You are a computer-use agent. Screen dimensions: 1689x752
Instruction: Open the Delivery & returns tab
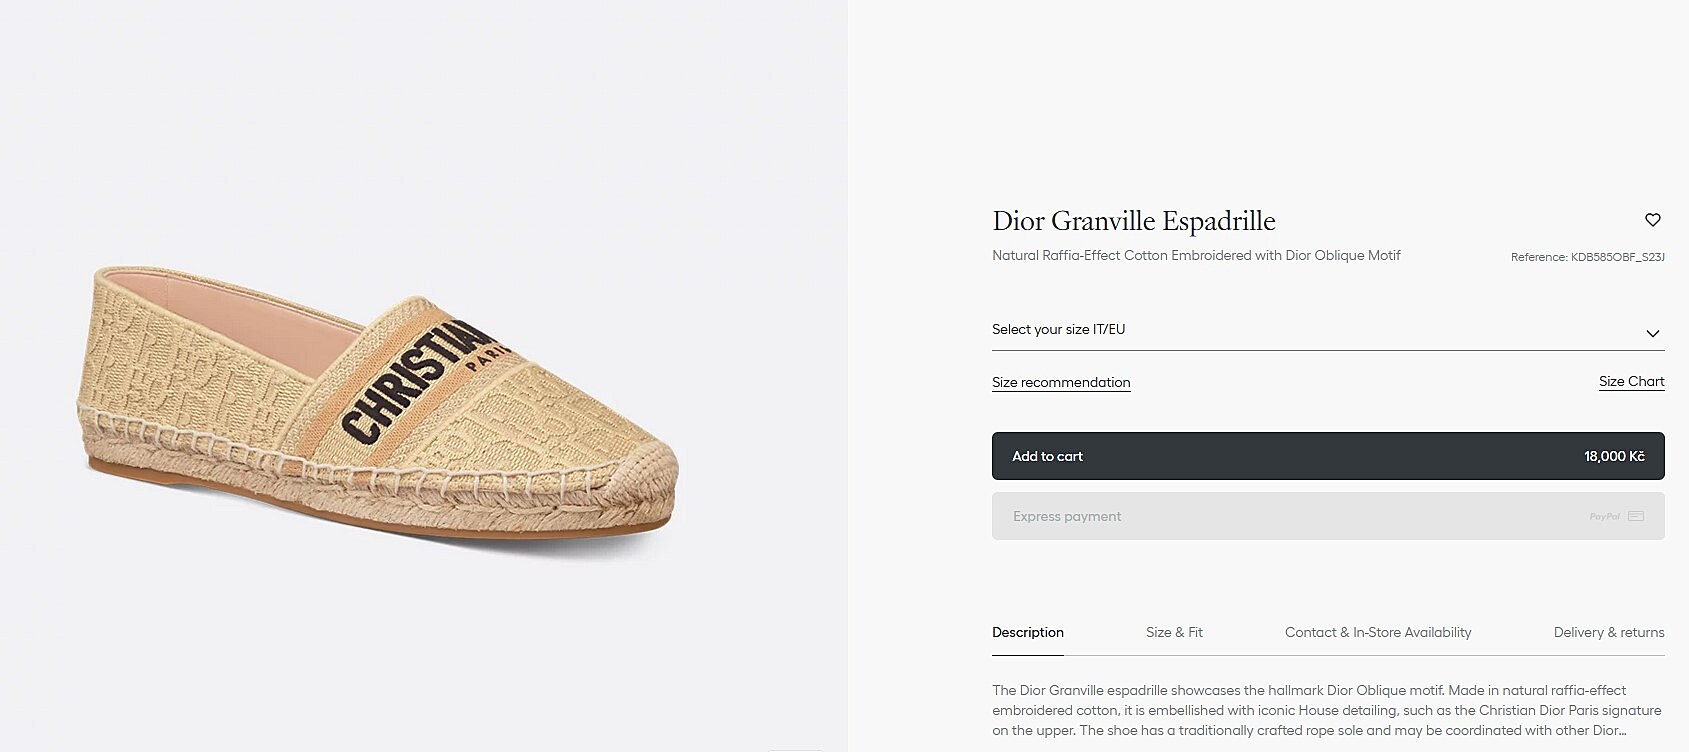pyautogui.click(x=1608, y=632)
